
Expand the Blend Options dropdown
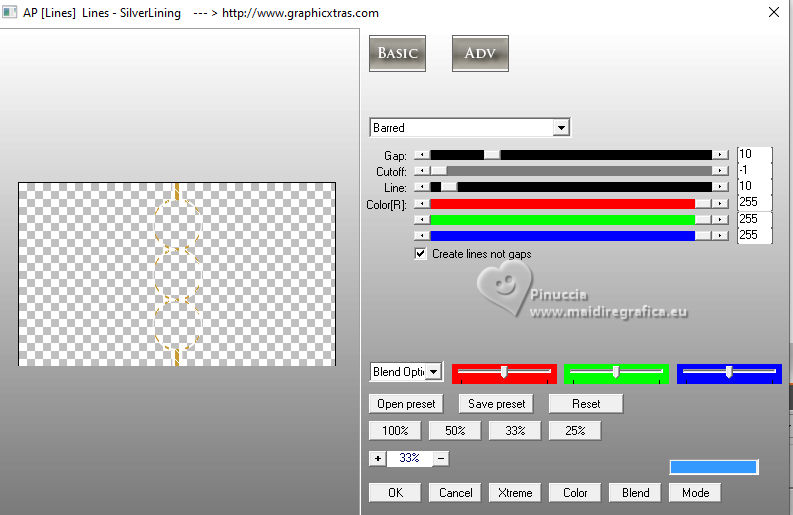[x=433, y=372]
